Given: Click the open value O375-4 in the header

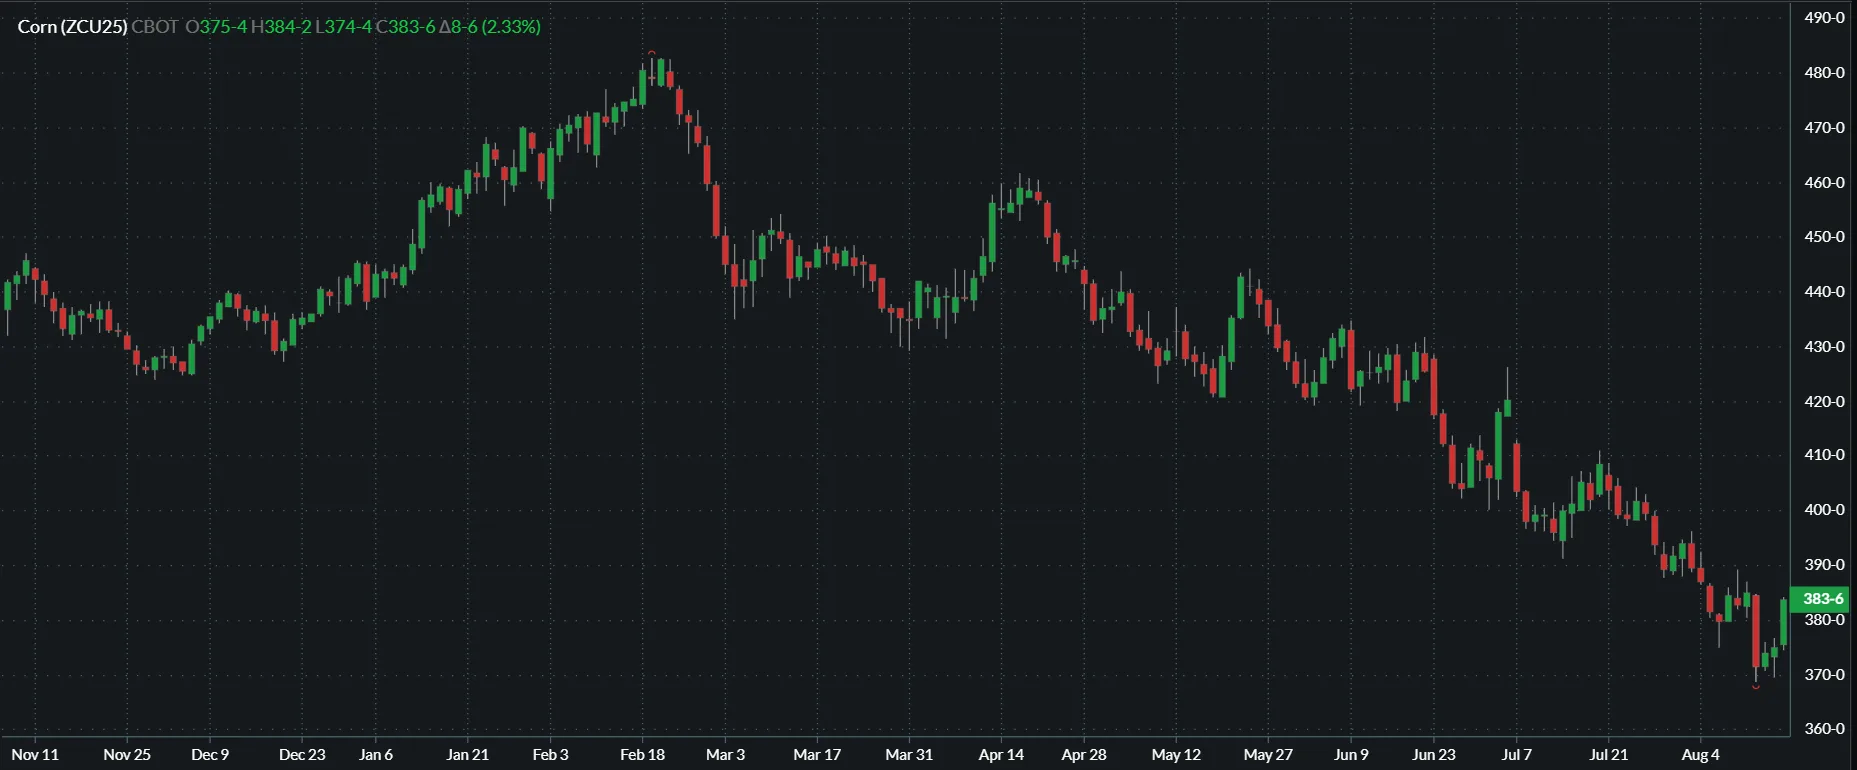Looking at the screenshot, I should (216, 27).
